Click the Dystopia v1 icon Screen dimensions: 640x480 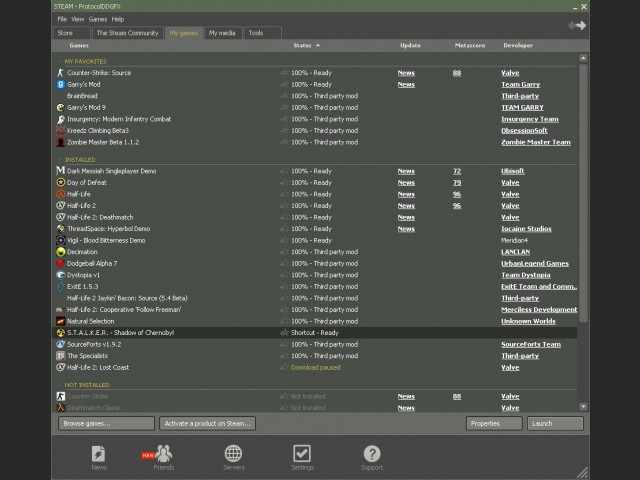60,275
